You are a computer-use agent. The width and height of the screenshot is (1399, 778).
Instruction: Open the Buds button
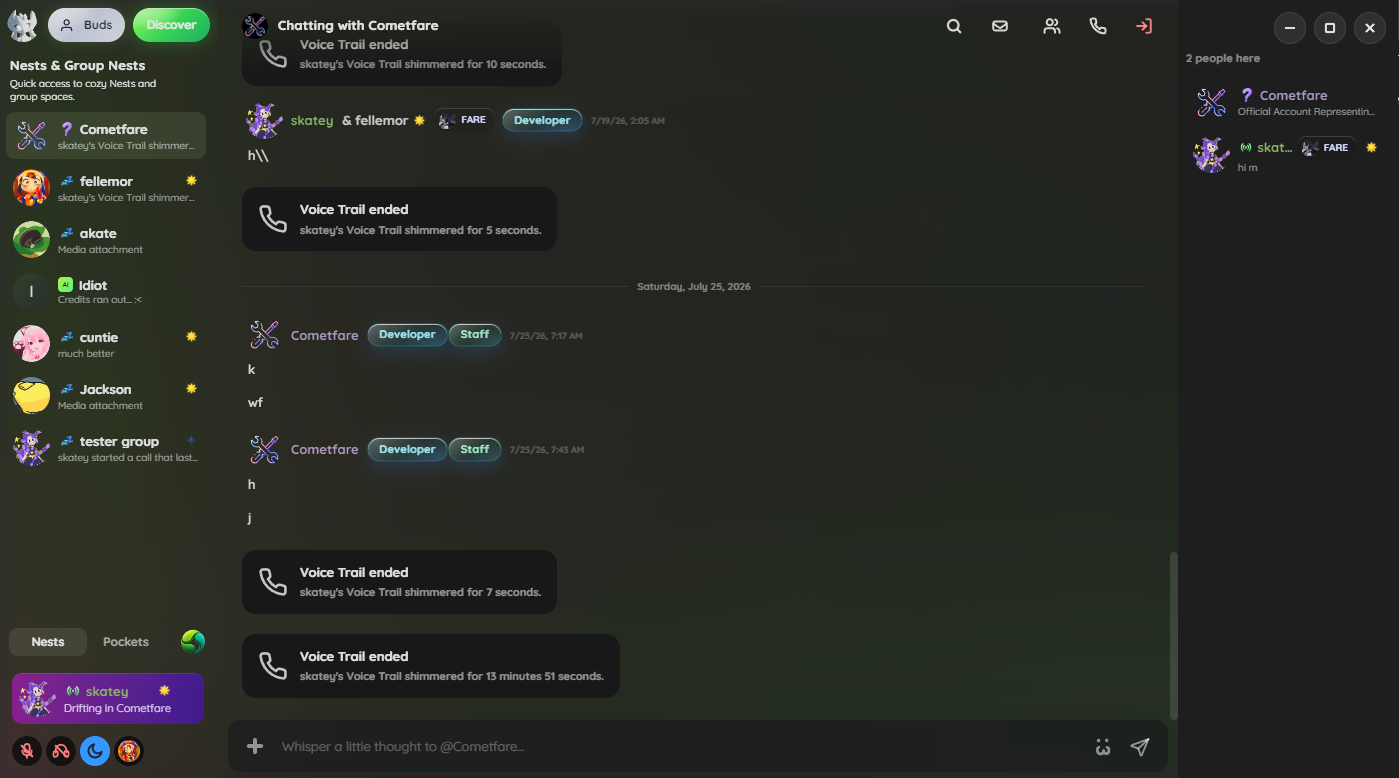tap(86, 25)
